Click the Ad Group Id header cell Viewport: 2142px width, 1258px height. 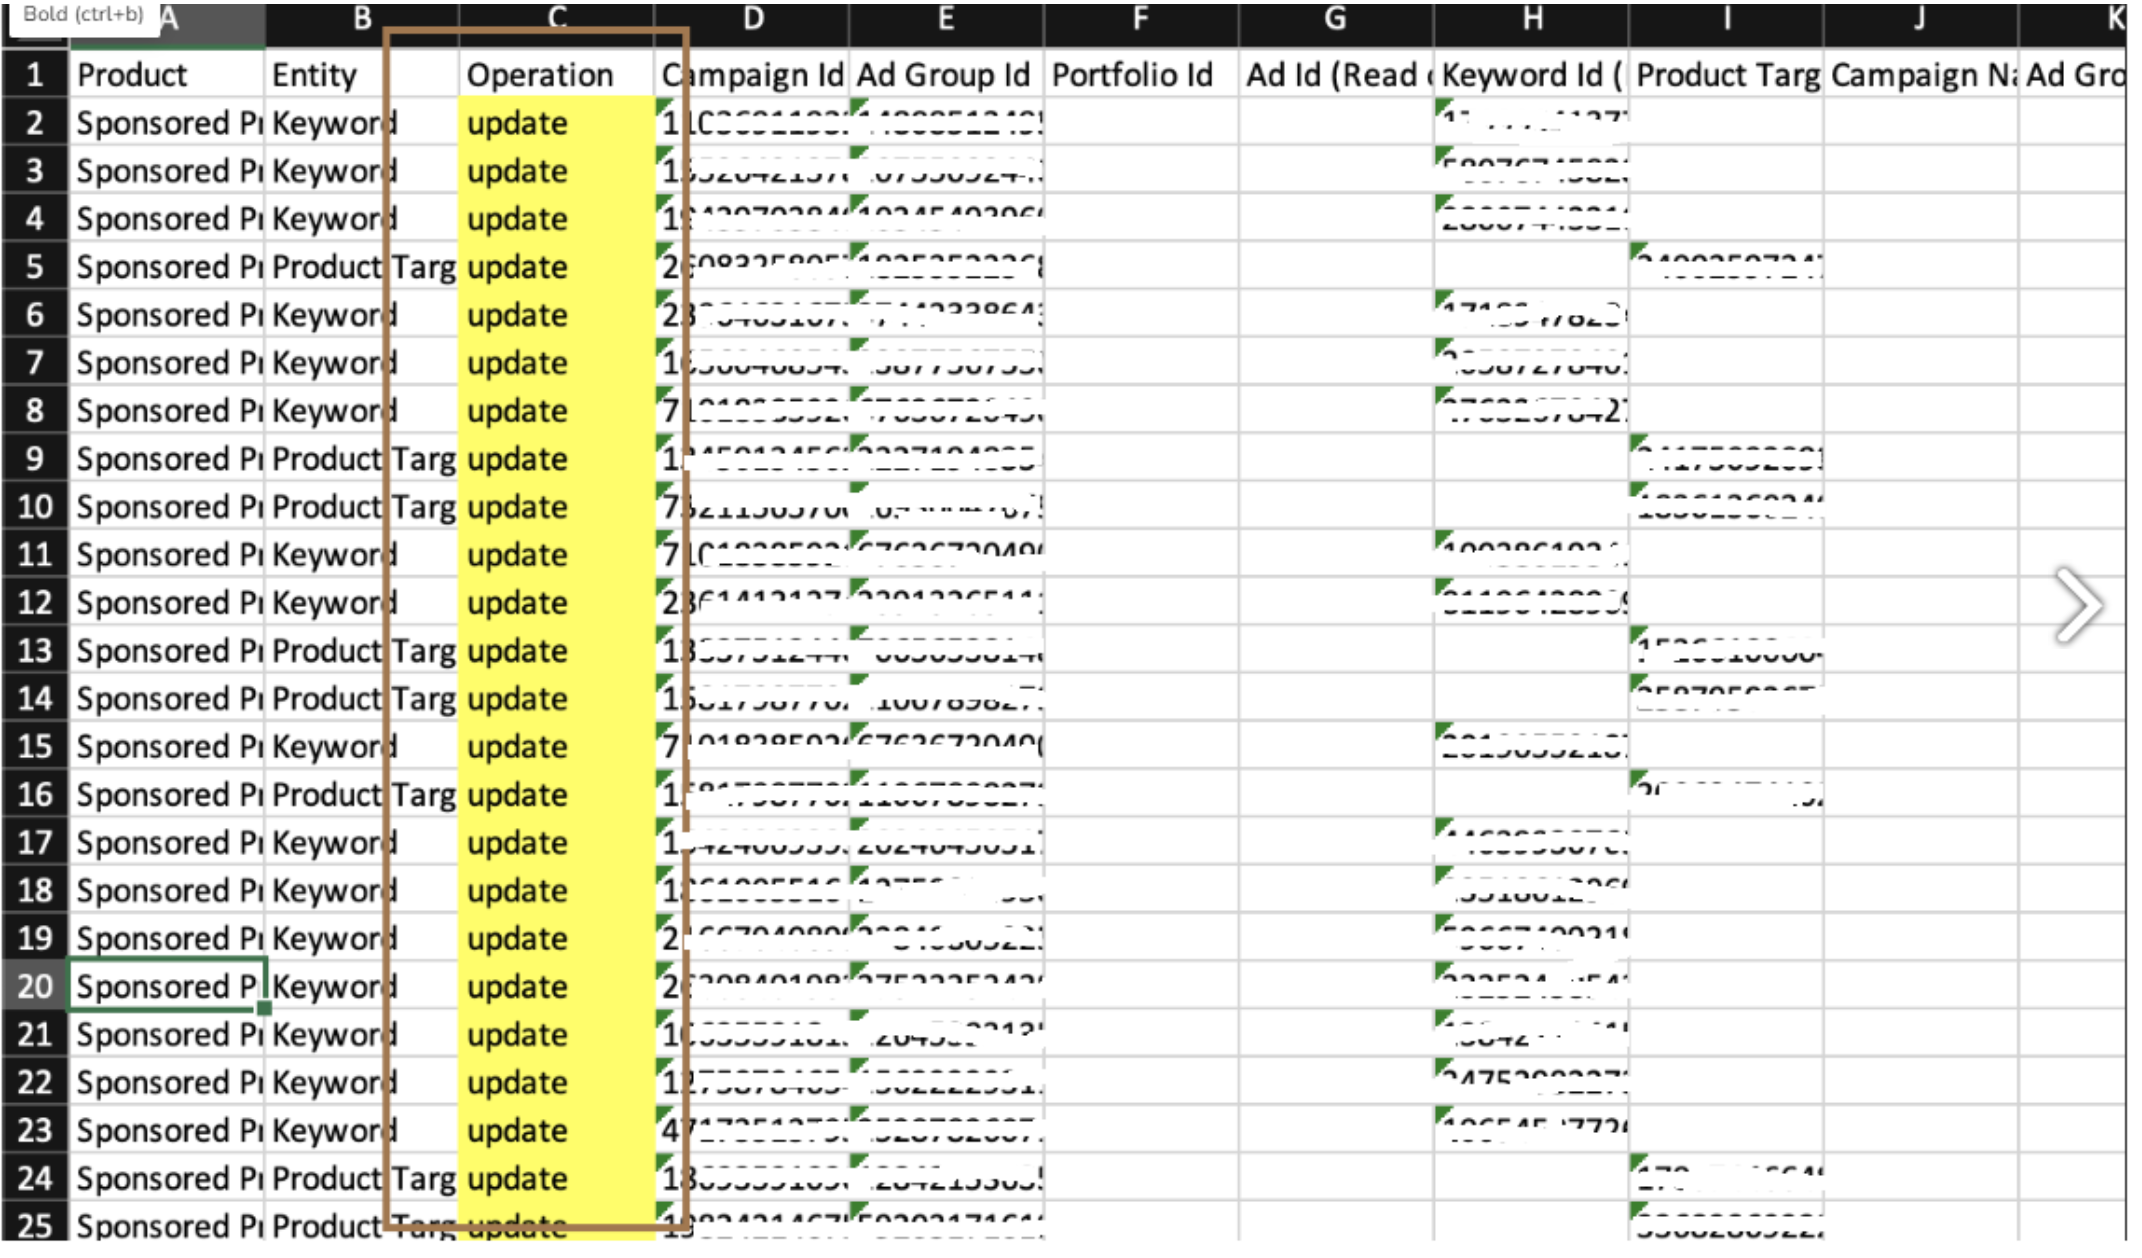pyautogui.click(x=945, y=75)
